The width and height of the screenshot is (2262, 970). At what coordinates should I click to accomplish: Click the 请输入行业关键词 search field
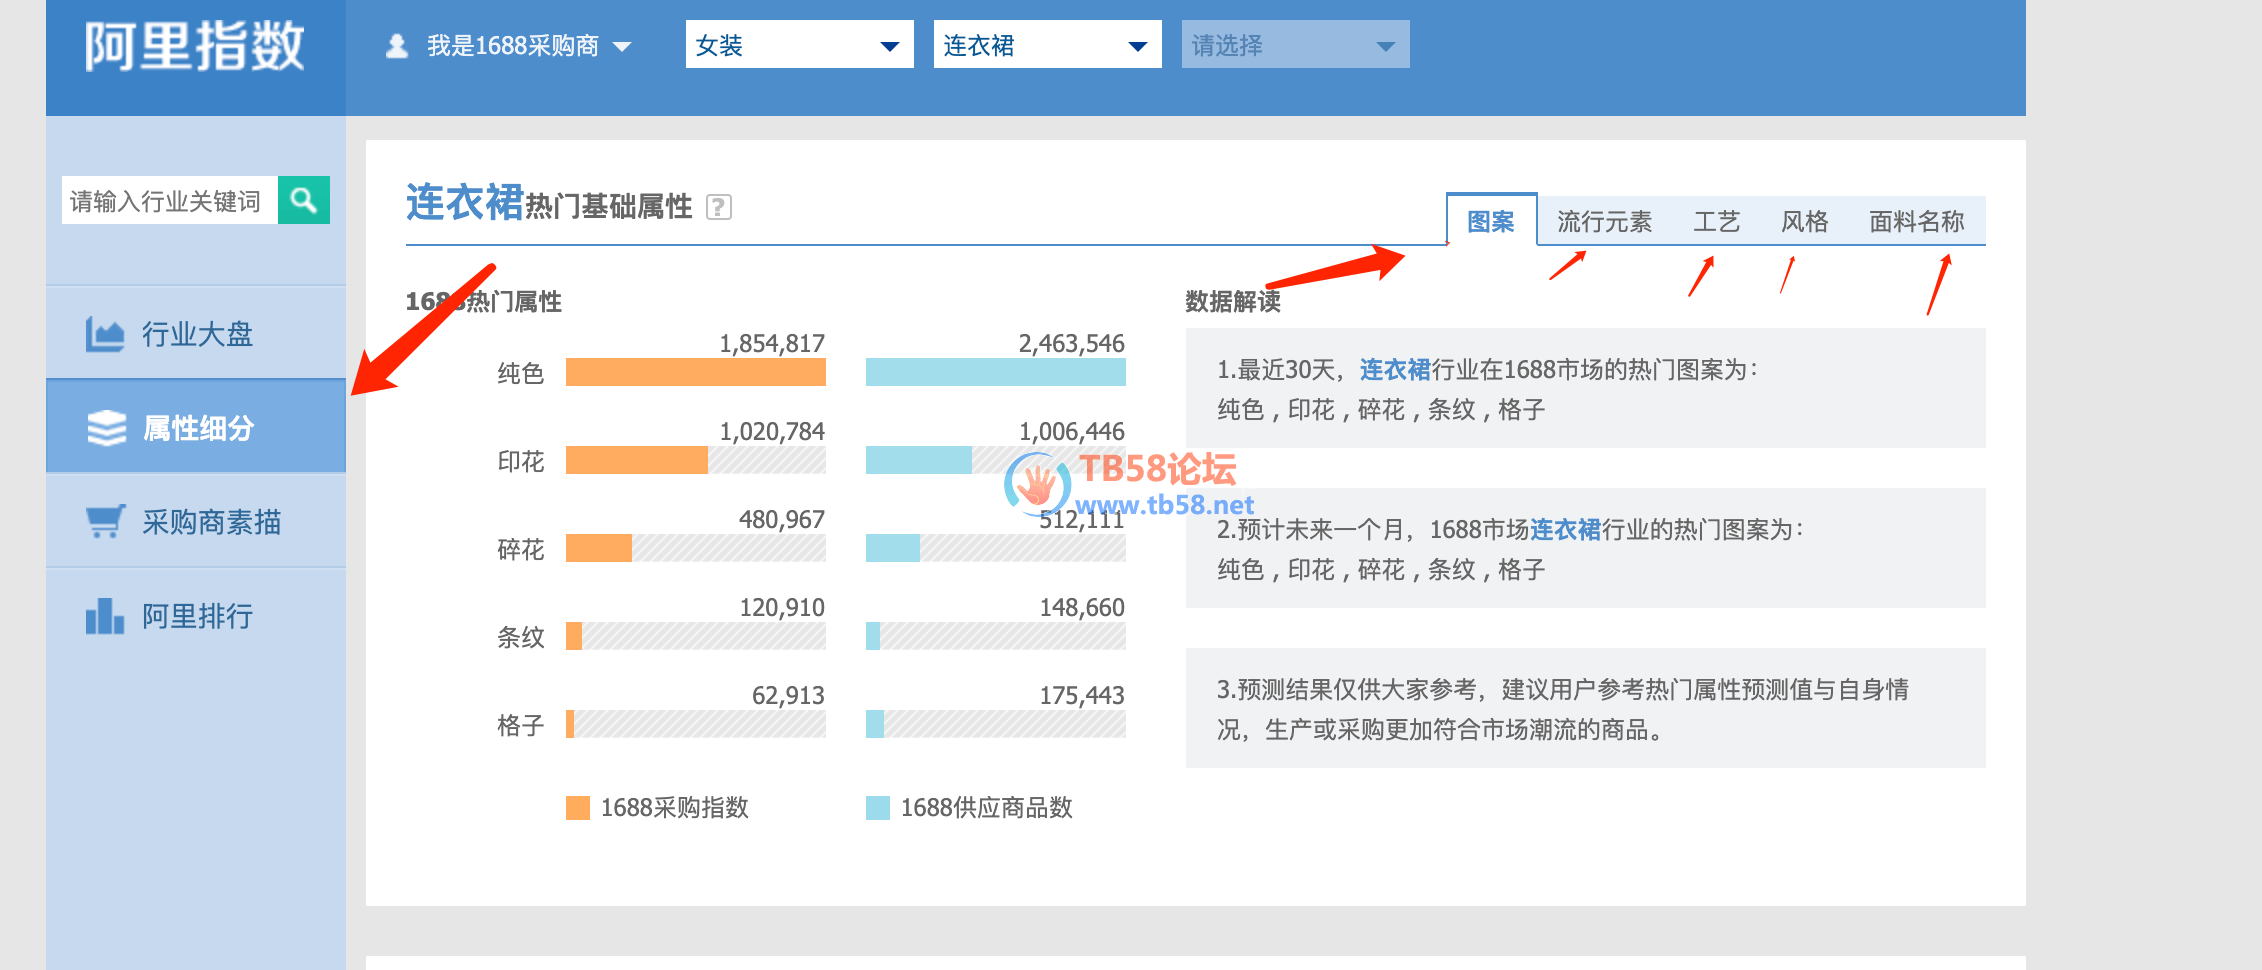tap(170, 201)
